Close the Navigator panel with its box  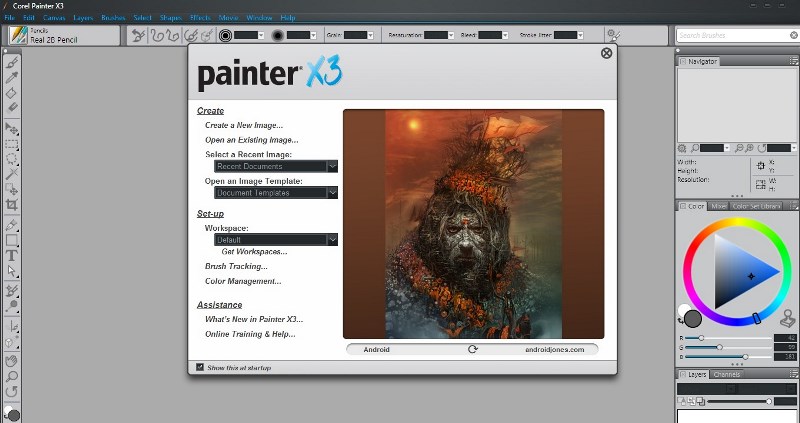[683, 61]
